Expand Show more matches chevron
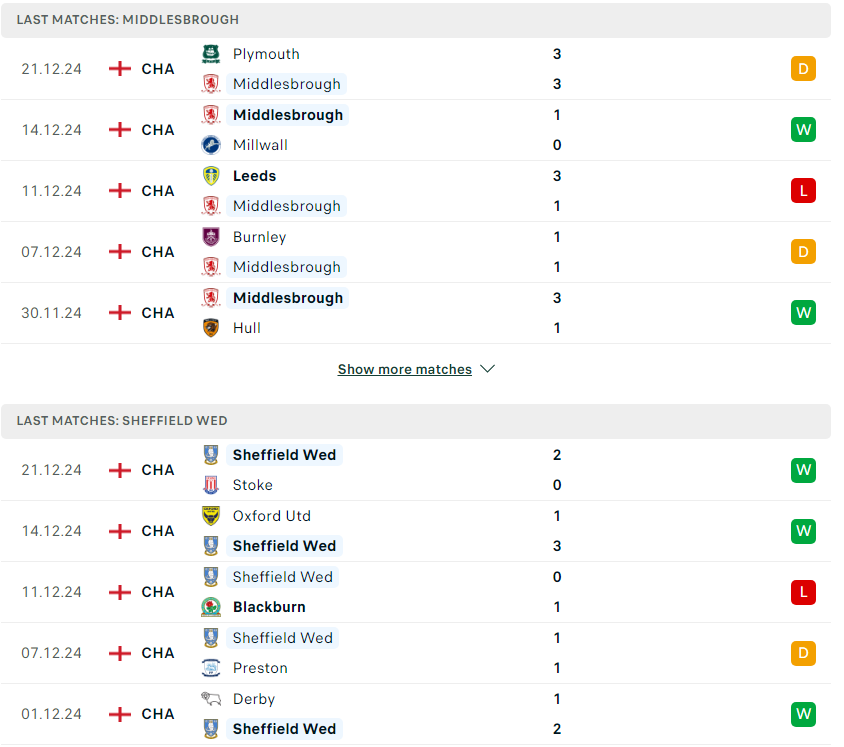844x747 pixels. point(488,369)
